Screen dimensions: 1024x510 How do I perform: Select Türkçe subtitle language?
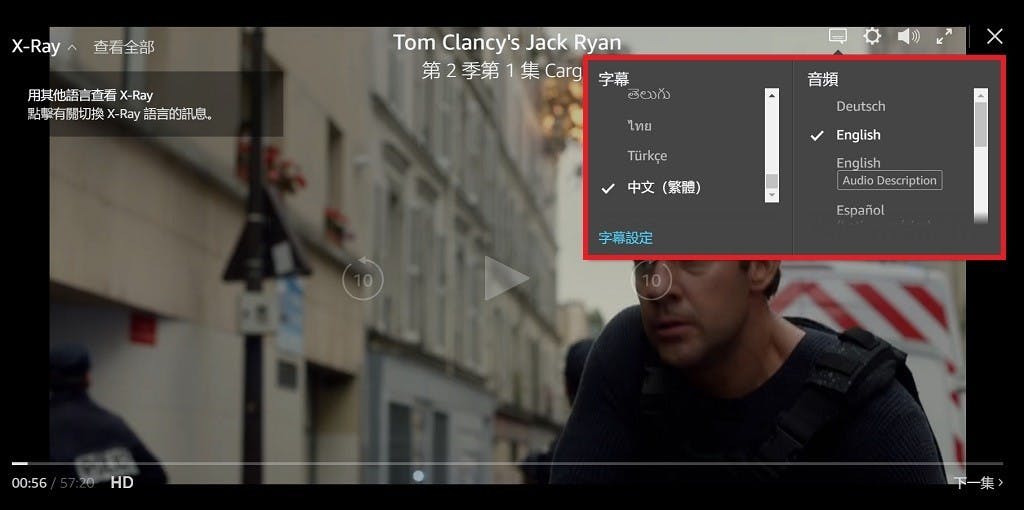pos(647,156)
